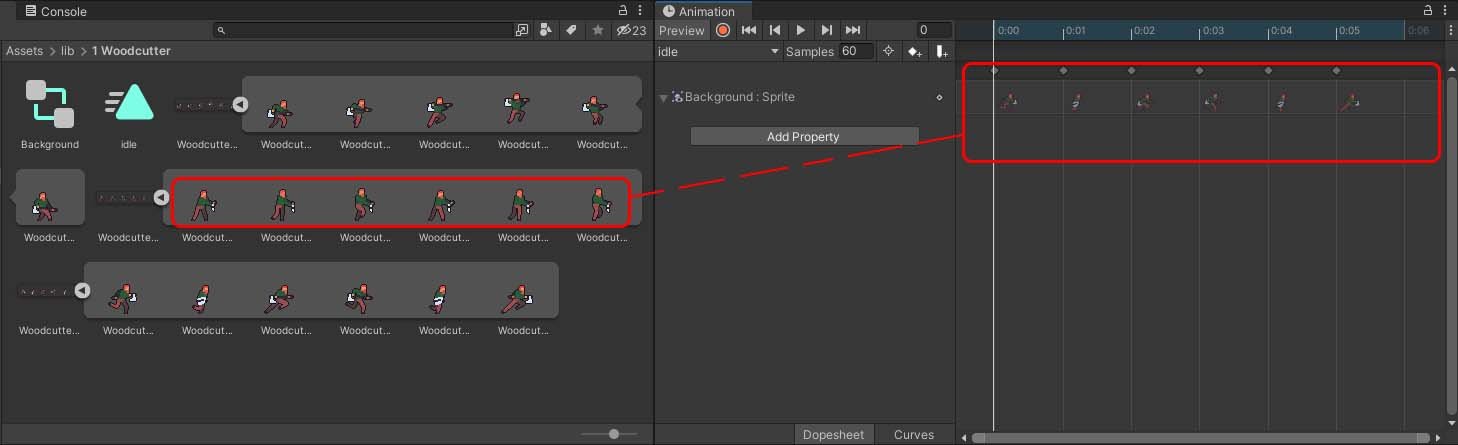
Task: Click the Add Property button
Action: point(803,136)
